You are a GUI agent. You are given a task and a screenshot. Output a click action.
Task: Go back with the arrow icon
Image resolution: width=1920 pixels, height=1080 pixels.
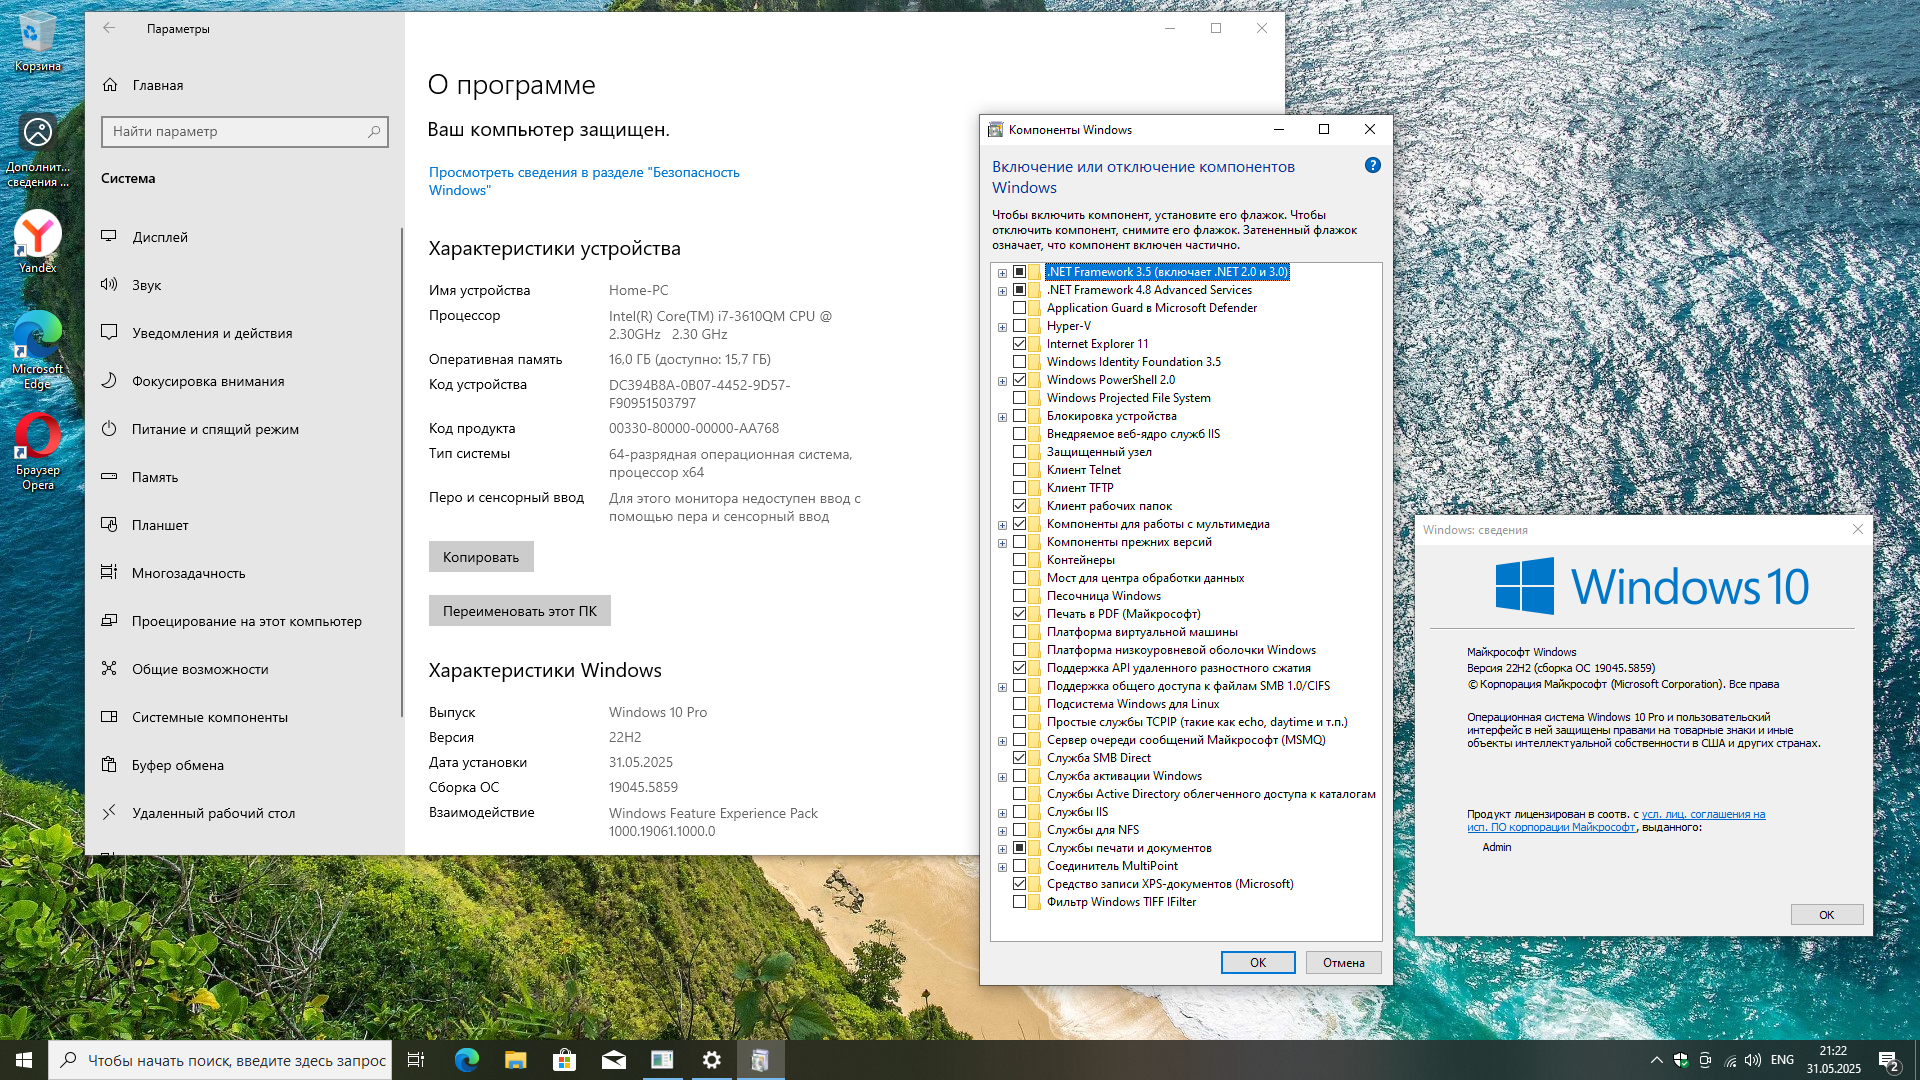[x=109, y=29]
